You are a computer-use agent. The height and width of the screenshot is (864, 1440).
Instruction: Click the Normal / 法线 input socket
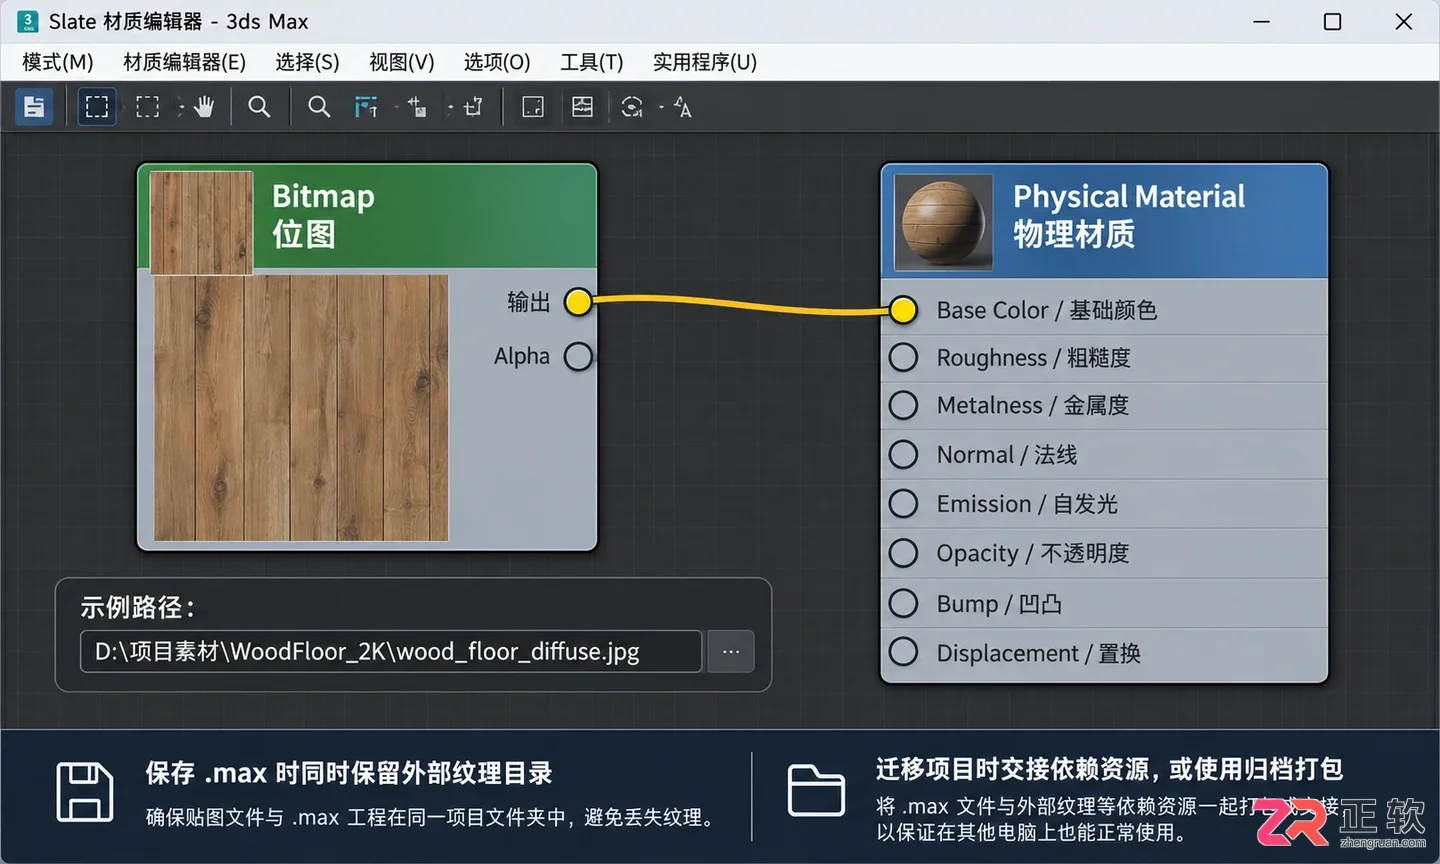pyautogui.click(x=903, y=454)
